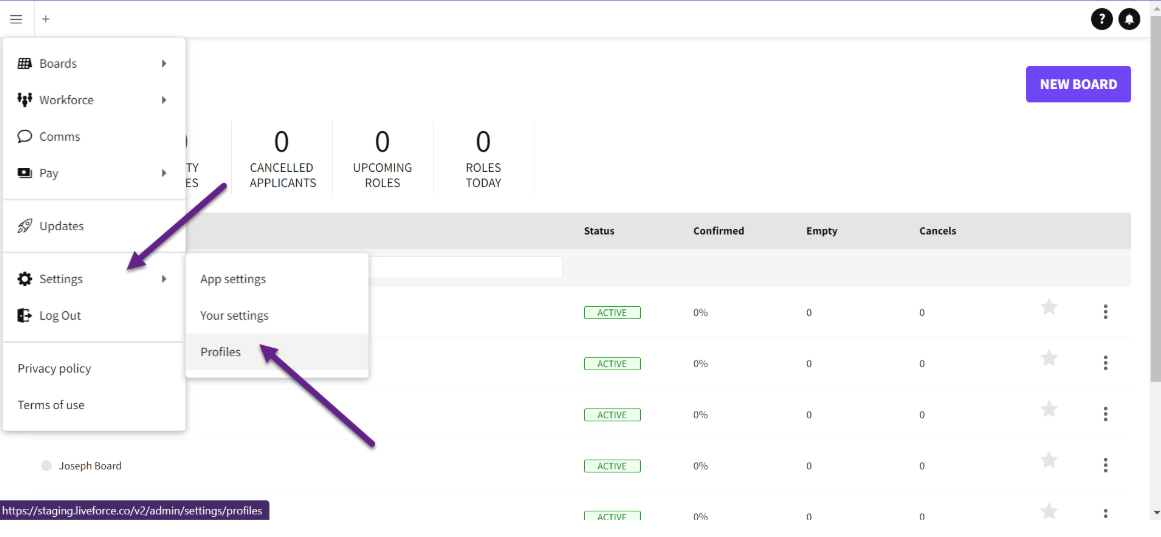Click the Boards grid icon
Screen dimensions: 1161x537
click(24, 64)
